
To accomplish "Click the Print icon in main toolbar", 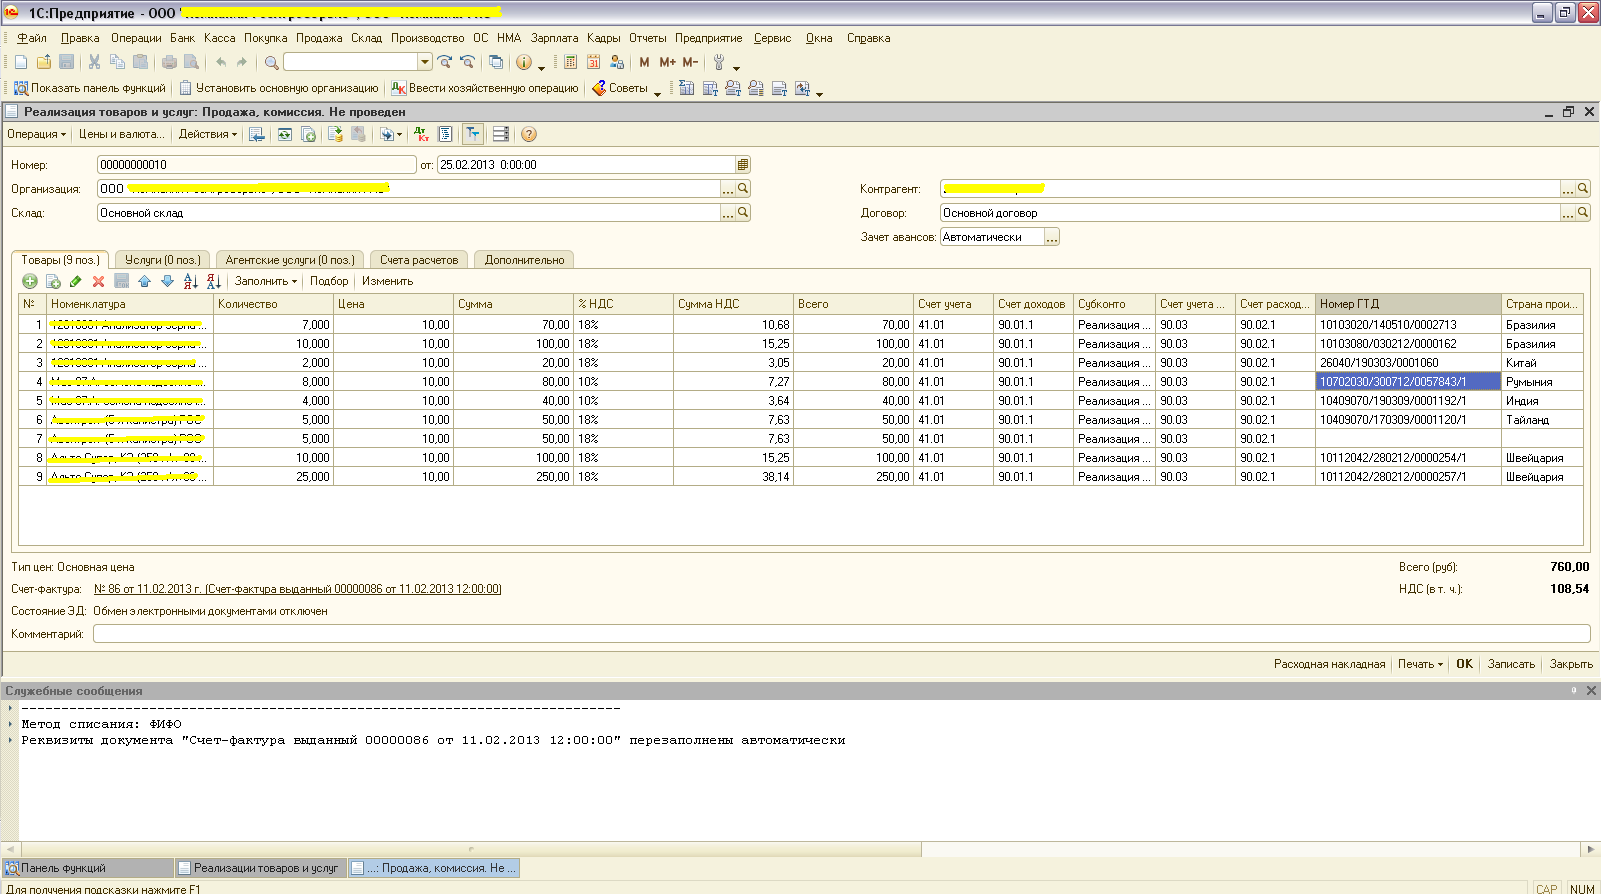I will [x=169, y=62].
